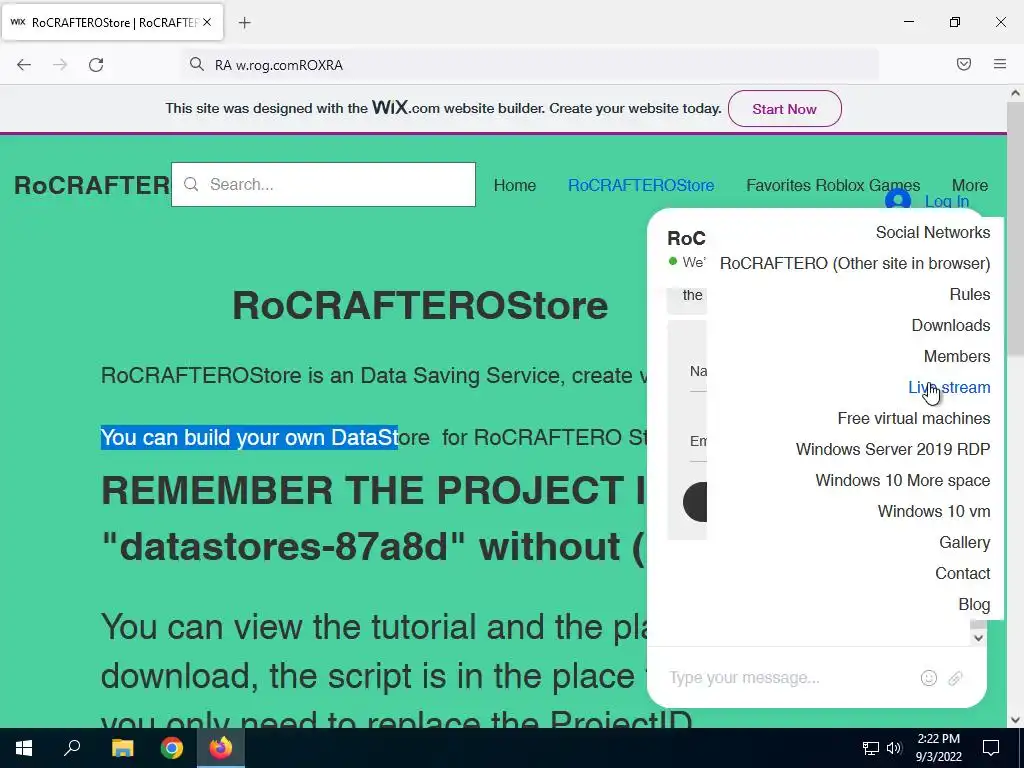Click the RoCRAFTER site title logo

[92, 185]
